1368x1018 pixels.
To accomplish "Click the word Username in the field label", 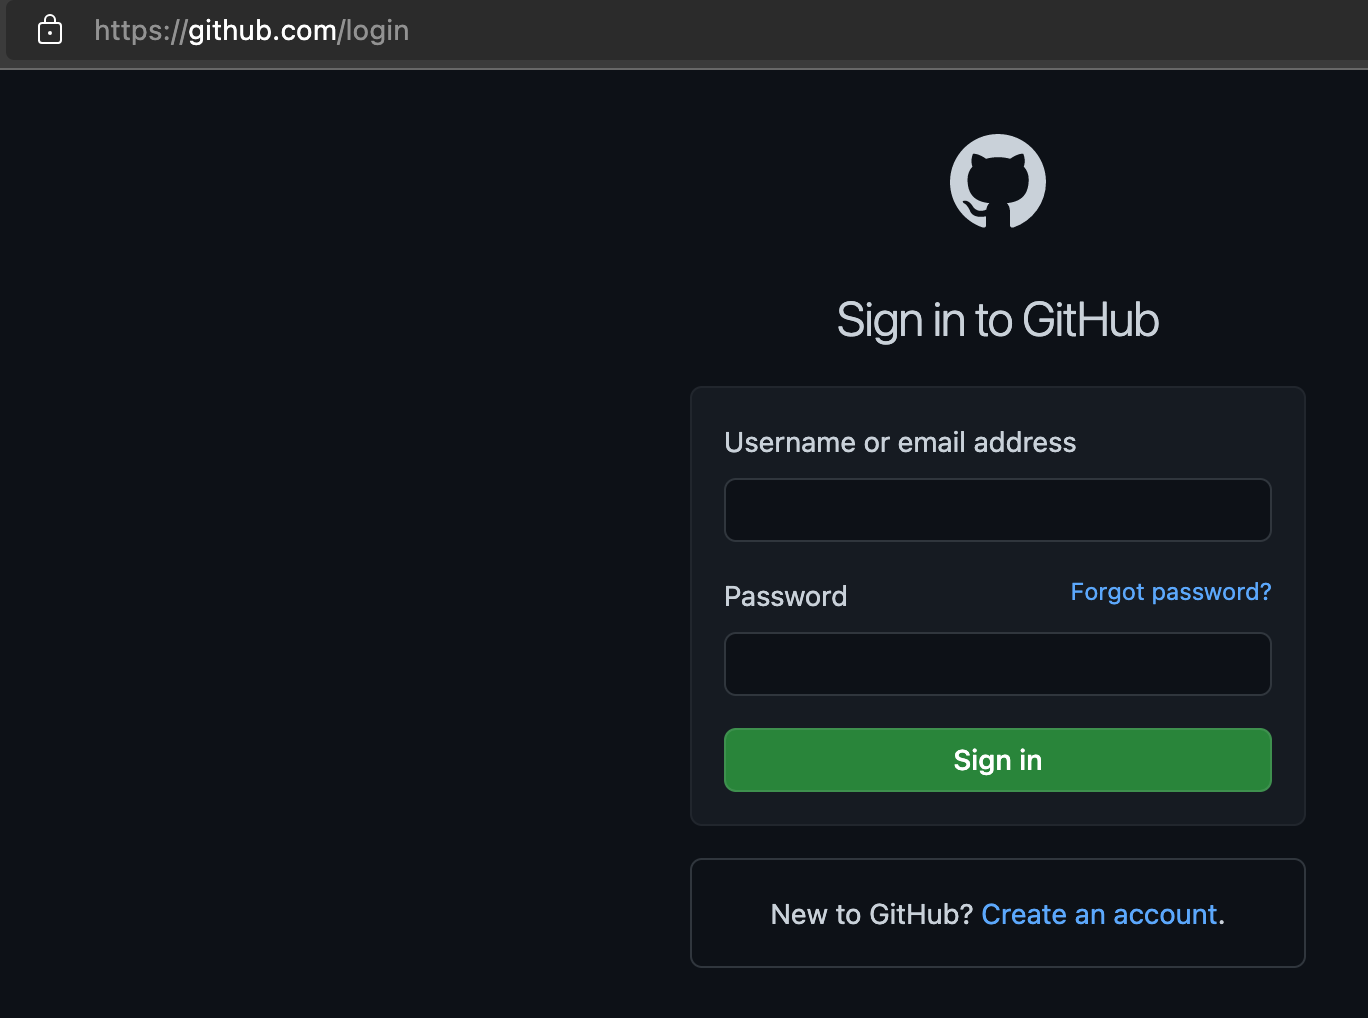I will click(790, 442).
